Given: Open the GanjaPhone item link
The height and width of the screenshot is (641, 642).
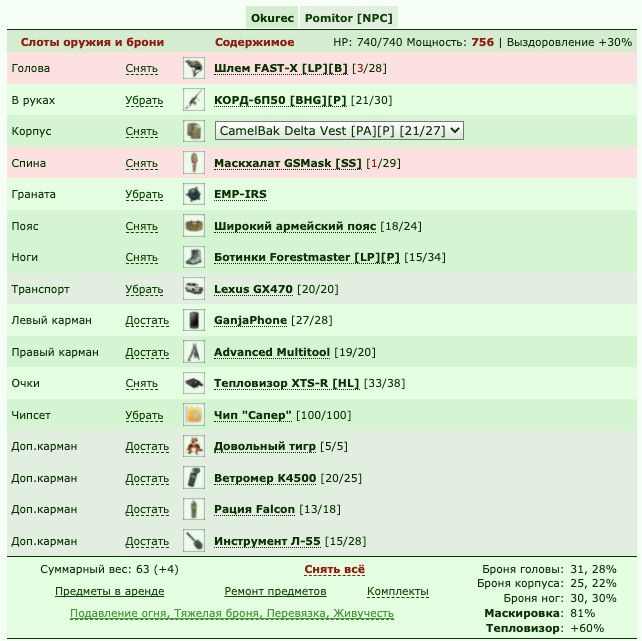Looking at the screenshot, I should (x=250, y=320).
